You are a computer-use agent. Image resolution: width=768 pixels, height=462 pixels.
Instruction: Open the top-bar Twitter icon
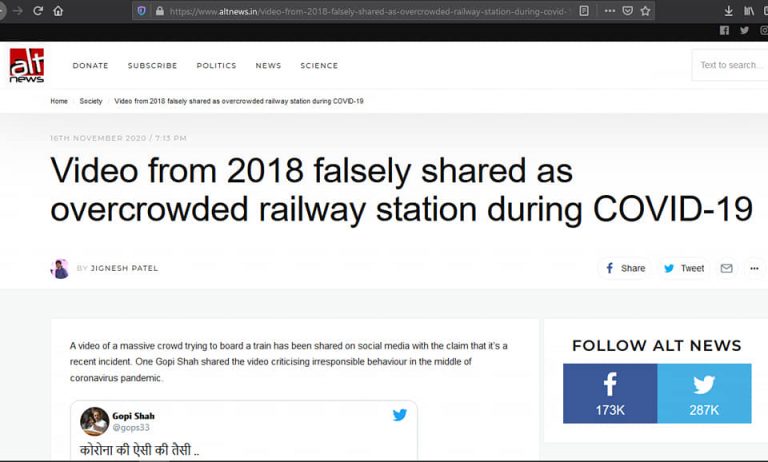744,30
